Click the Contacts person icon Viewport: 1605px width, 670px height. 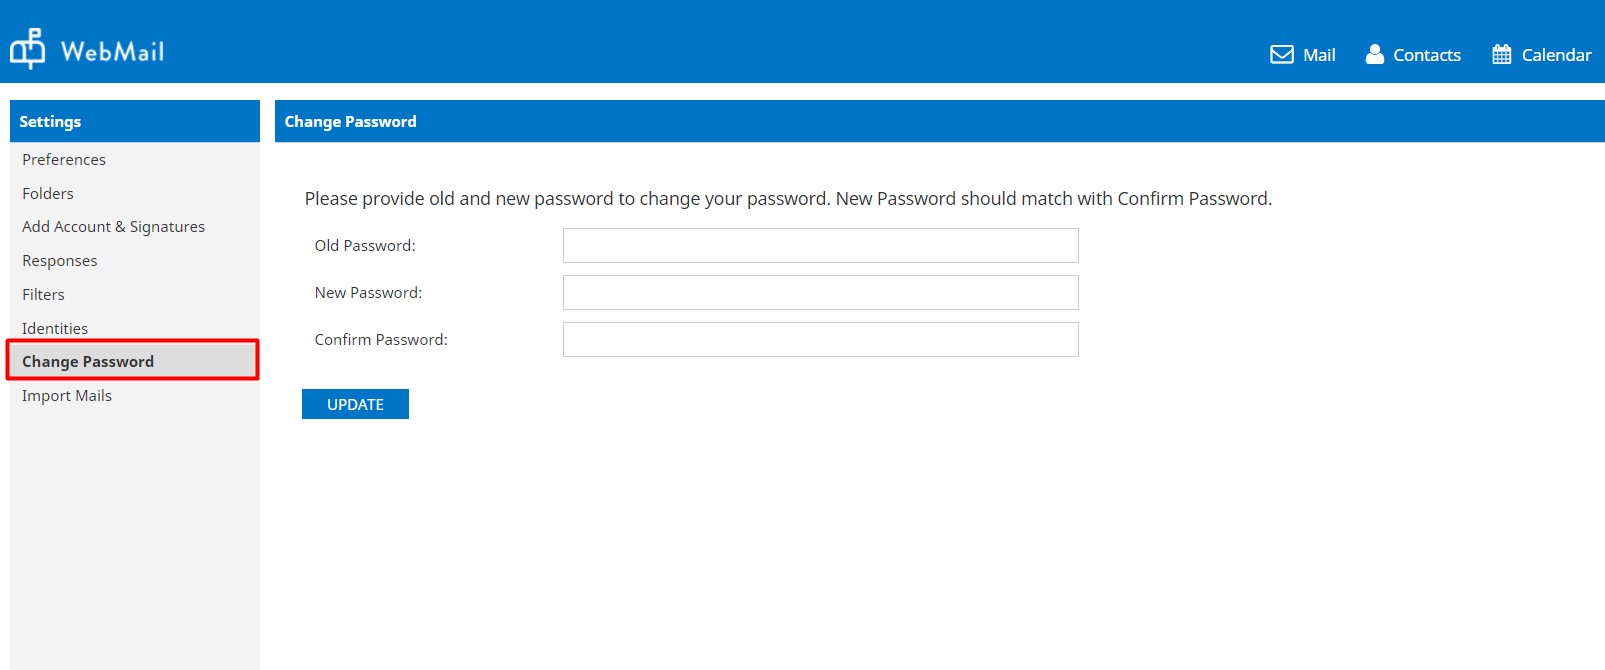pyautogui.click(x=1375, y=54)
